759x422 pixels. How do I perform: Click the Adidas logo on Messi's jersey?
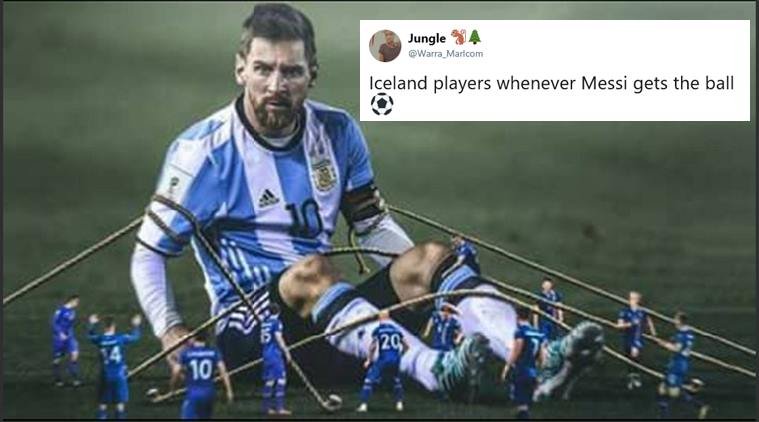click(268, 198)
